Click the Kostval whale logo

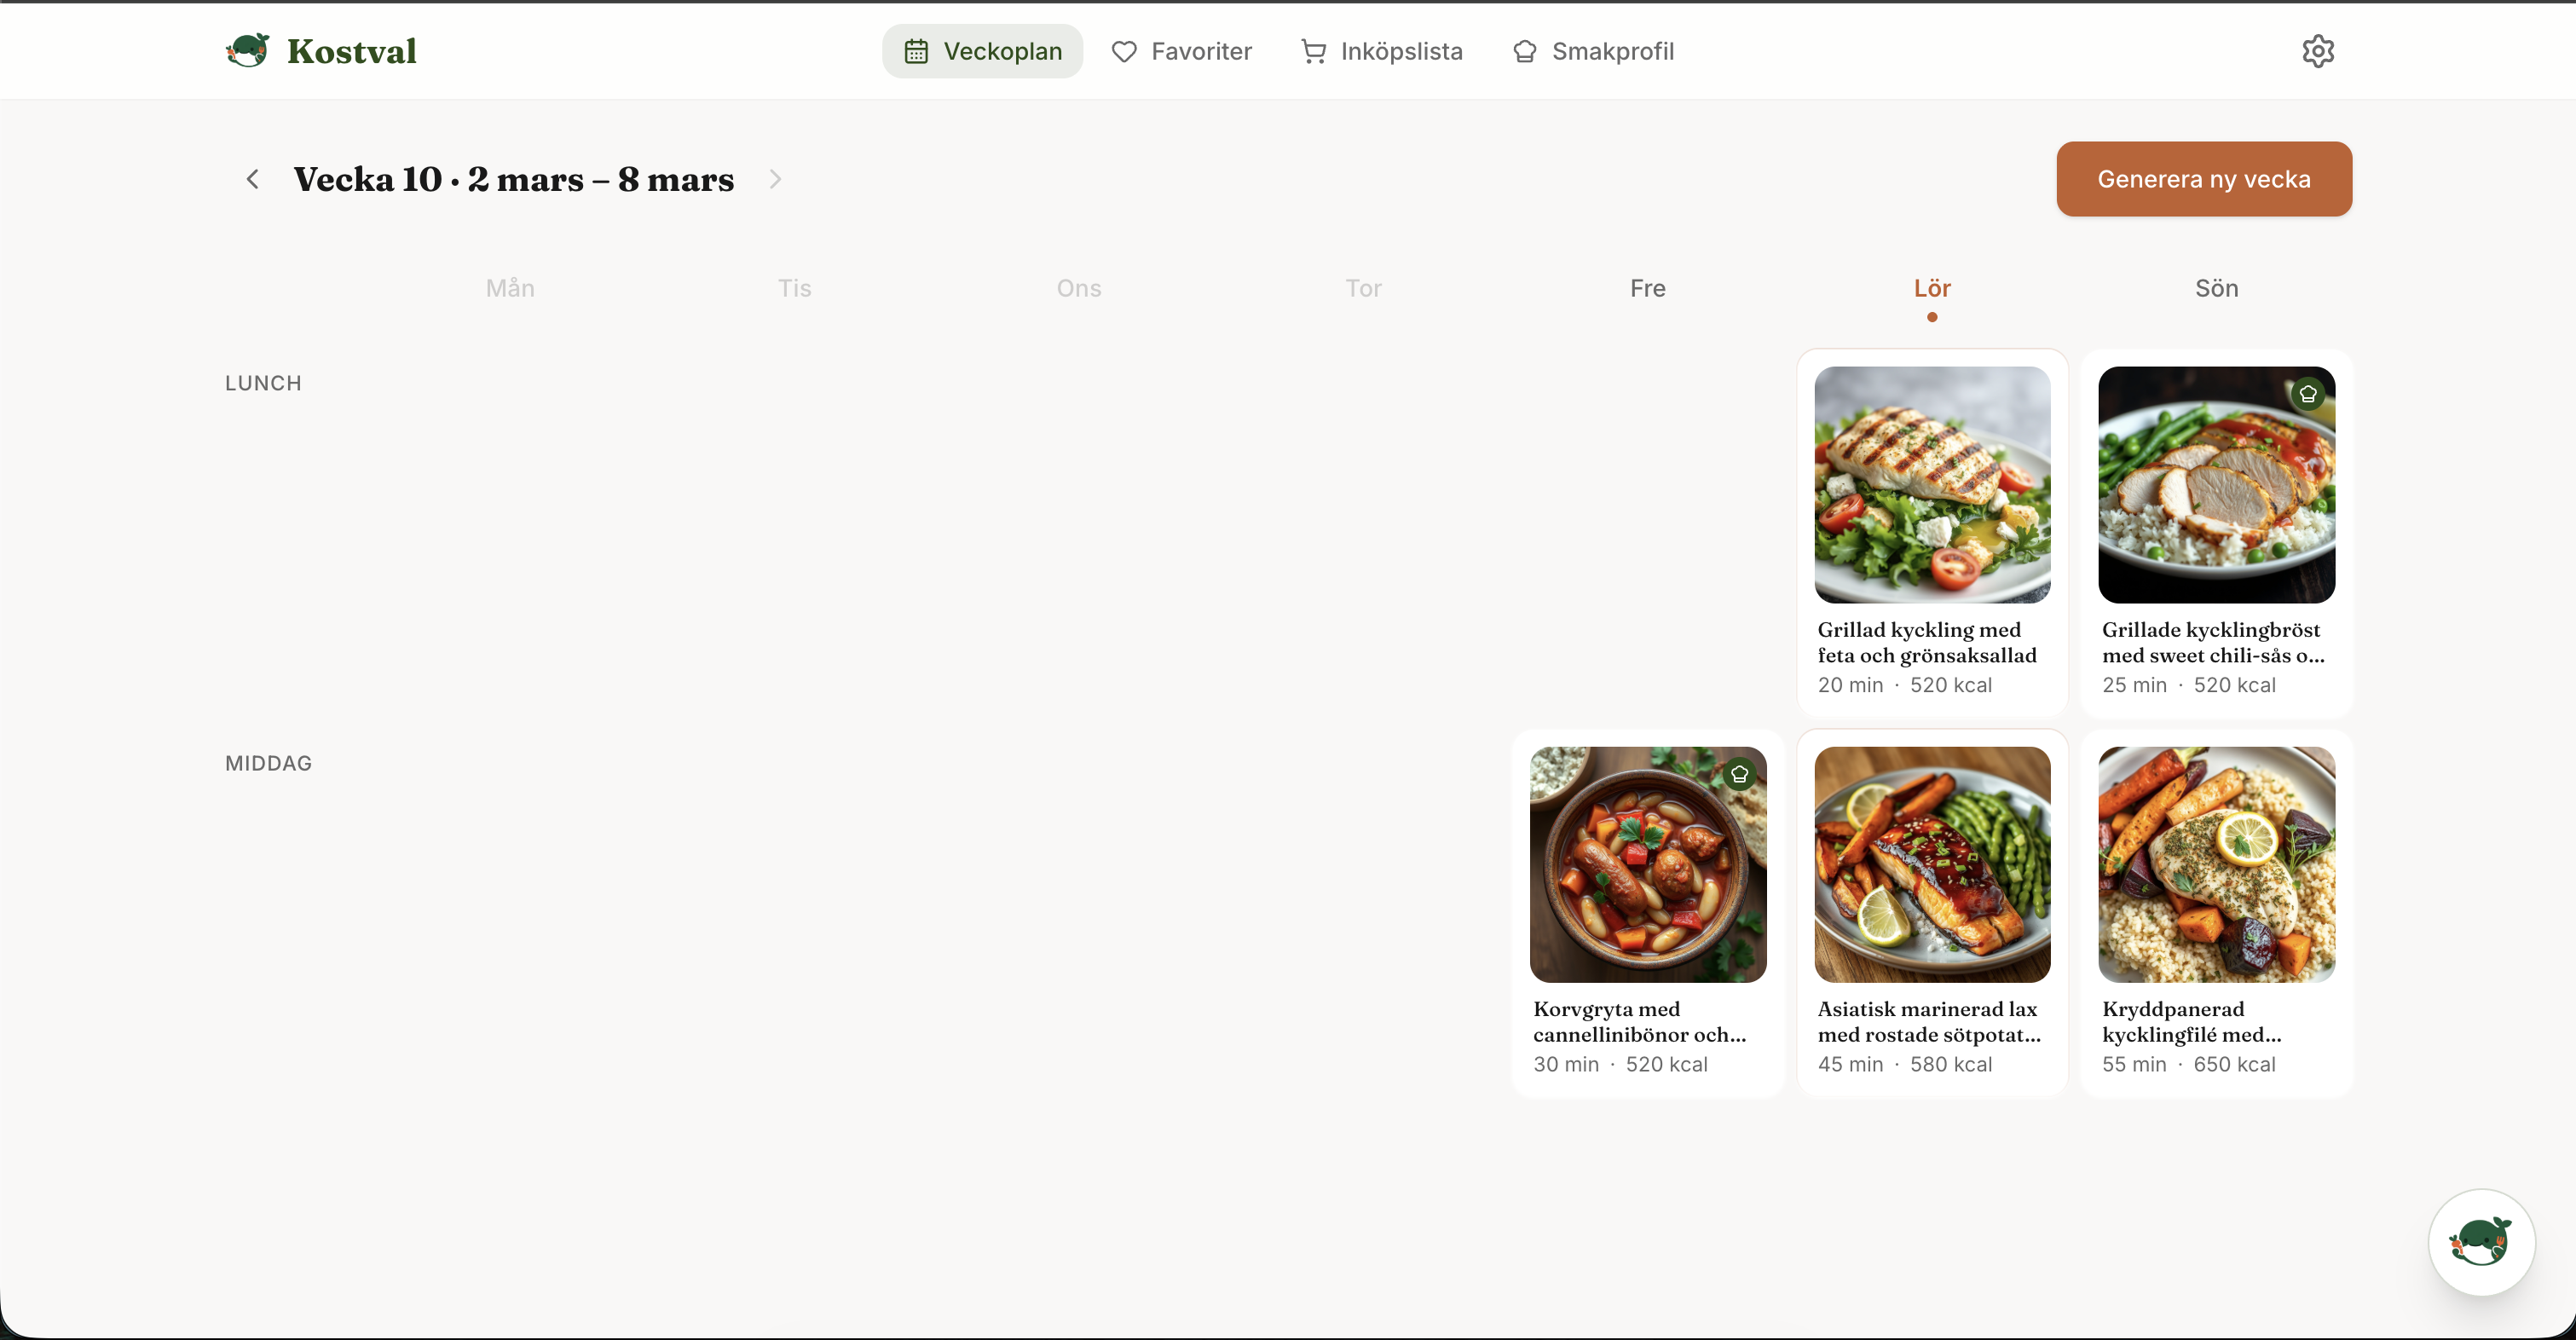(248, 50)
